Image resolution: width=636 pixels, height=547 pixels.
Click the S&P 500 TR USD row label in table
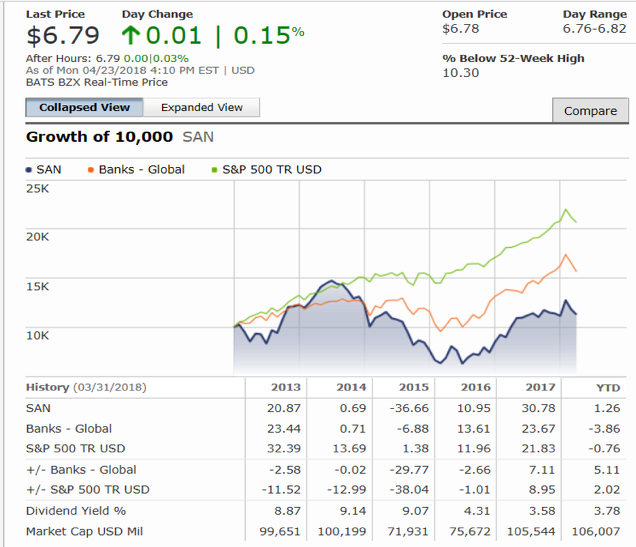point(76,449)
